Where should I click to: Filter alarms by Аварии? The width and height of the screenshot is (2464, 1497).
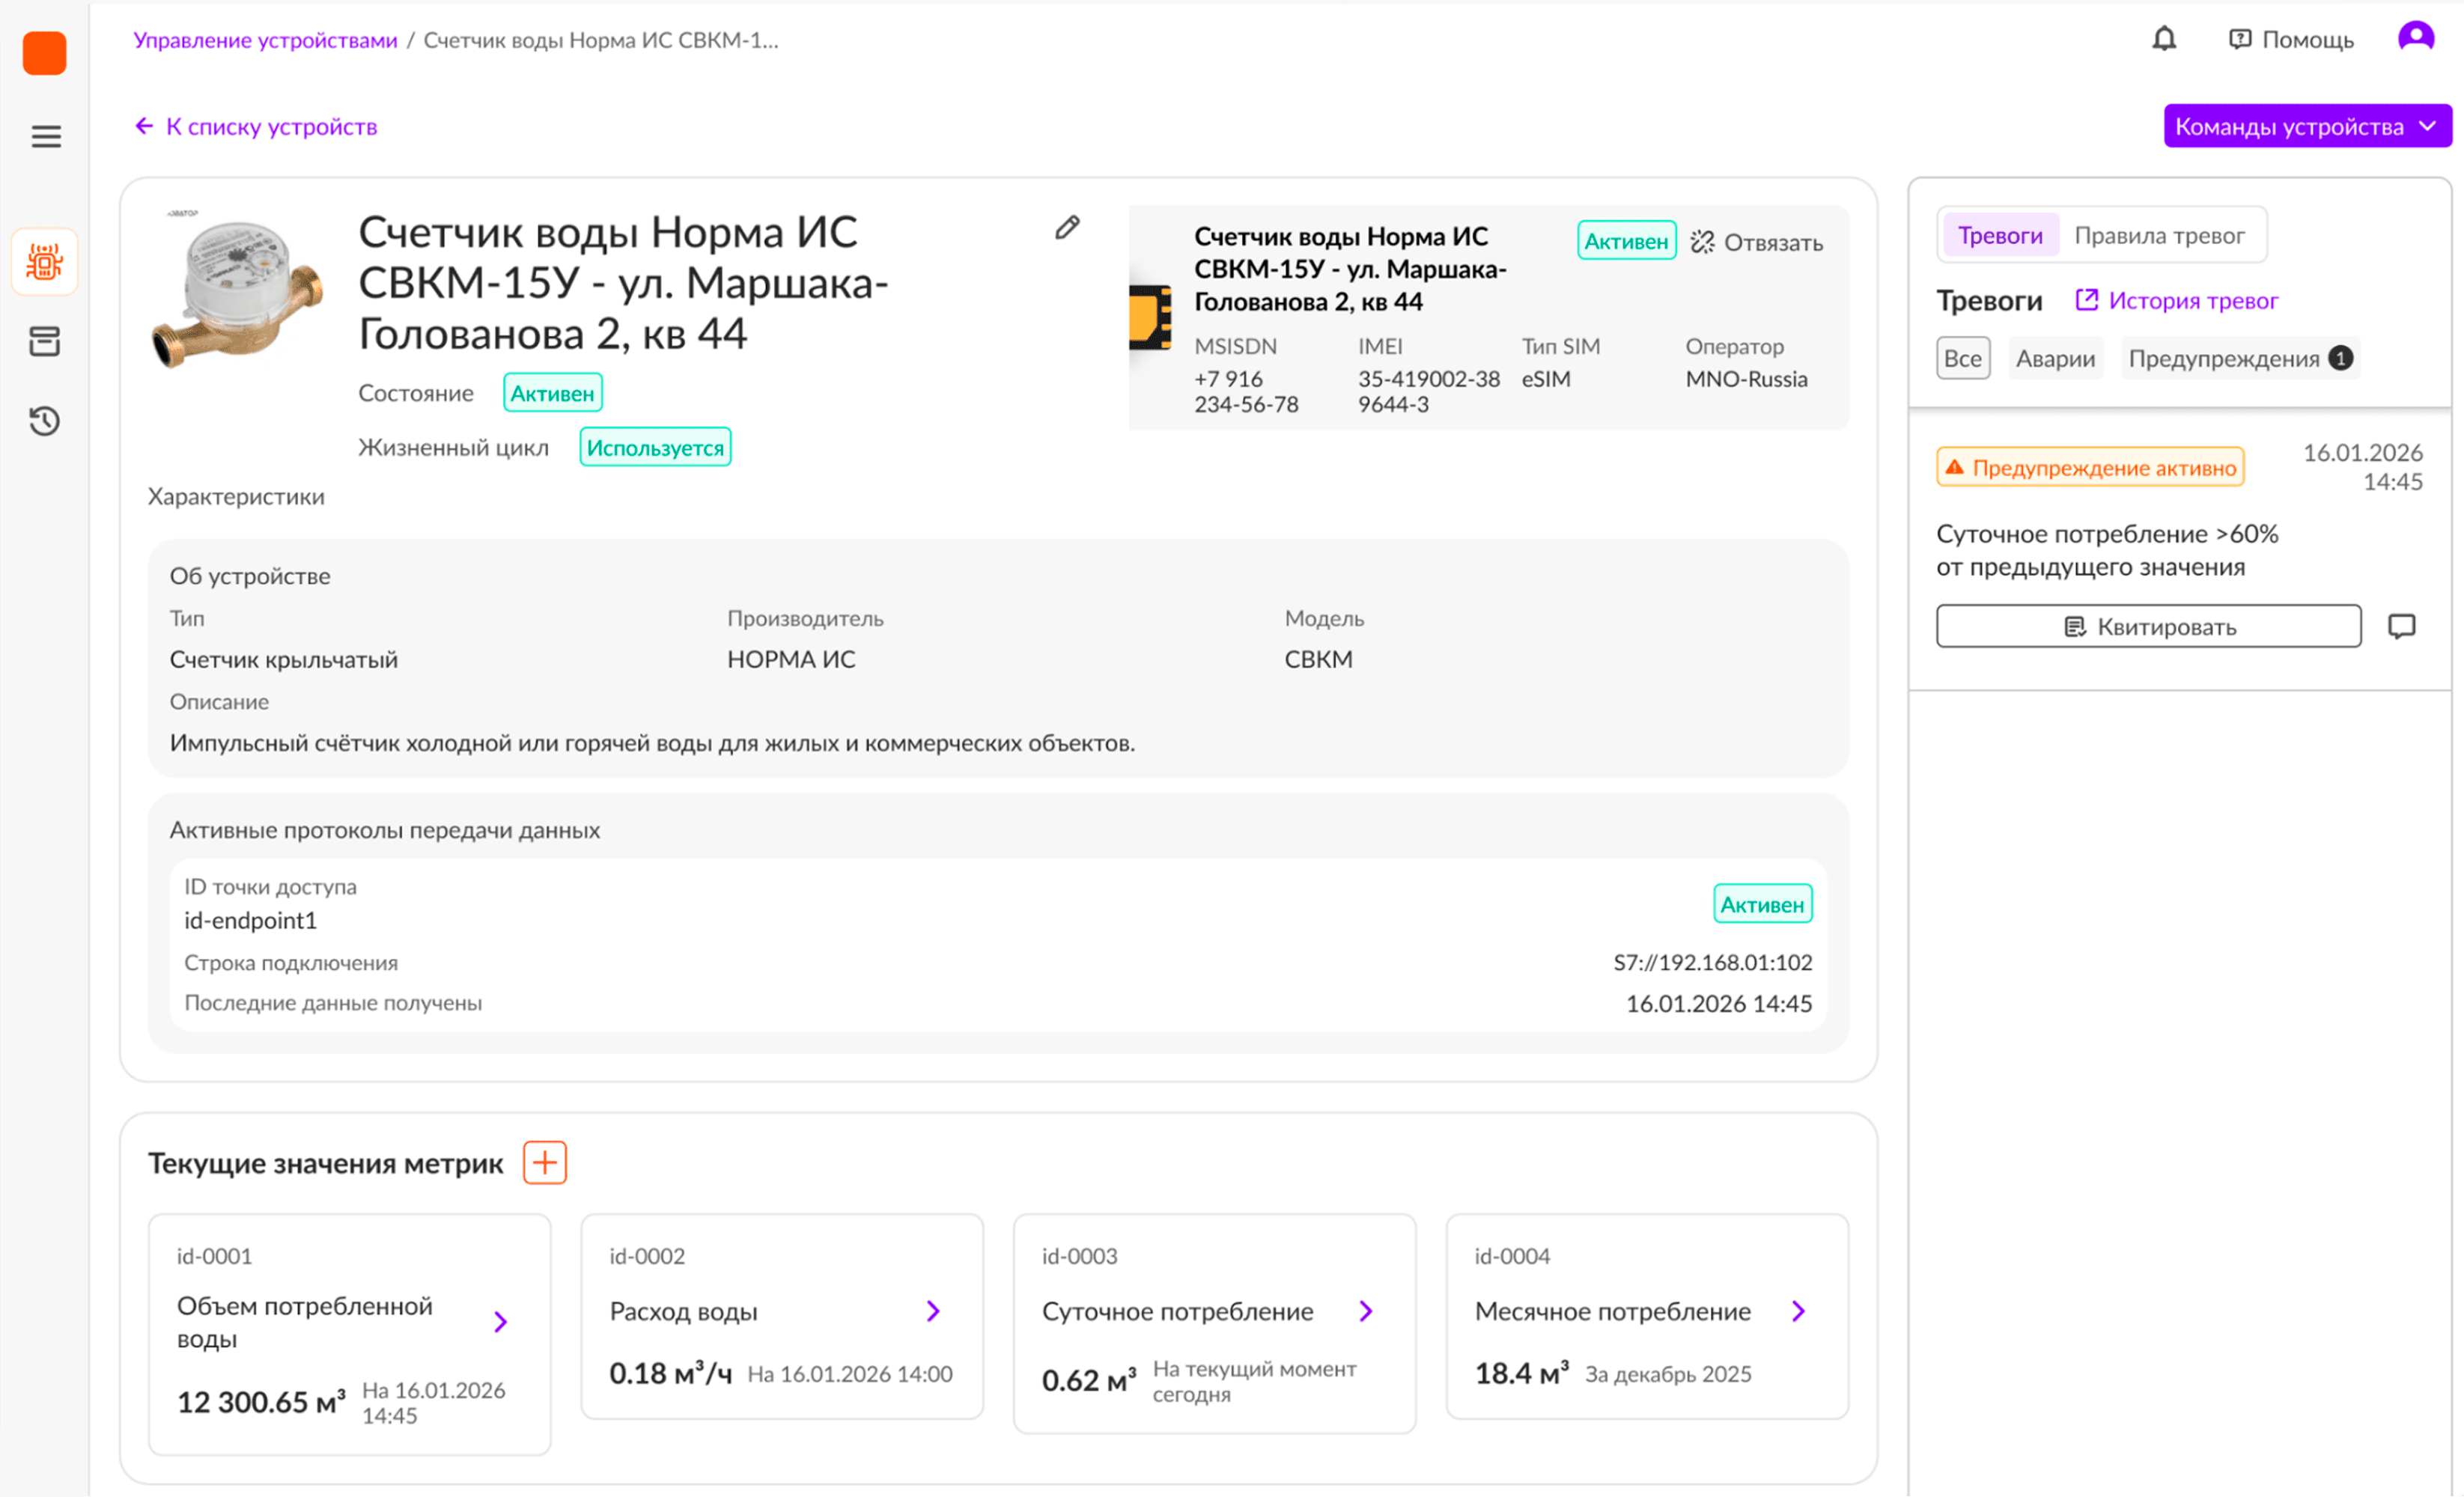coord(2054,359)
